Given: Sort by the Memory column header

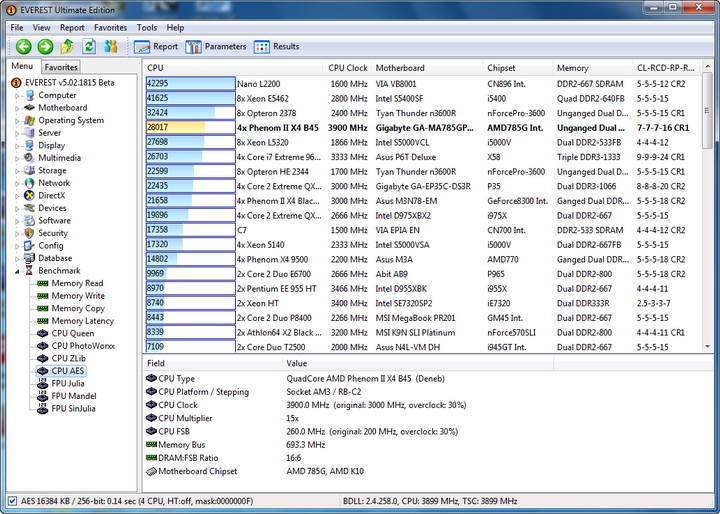Looking at the screenshot, I should click(x=592, y=68).
